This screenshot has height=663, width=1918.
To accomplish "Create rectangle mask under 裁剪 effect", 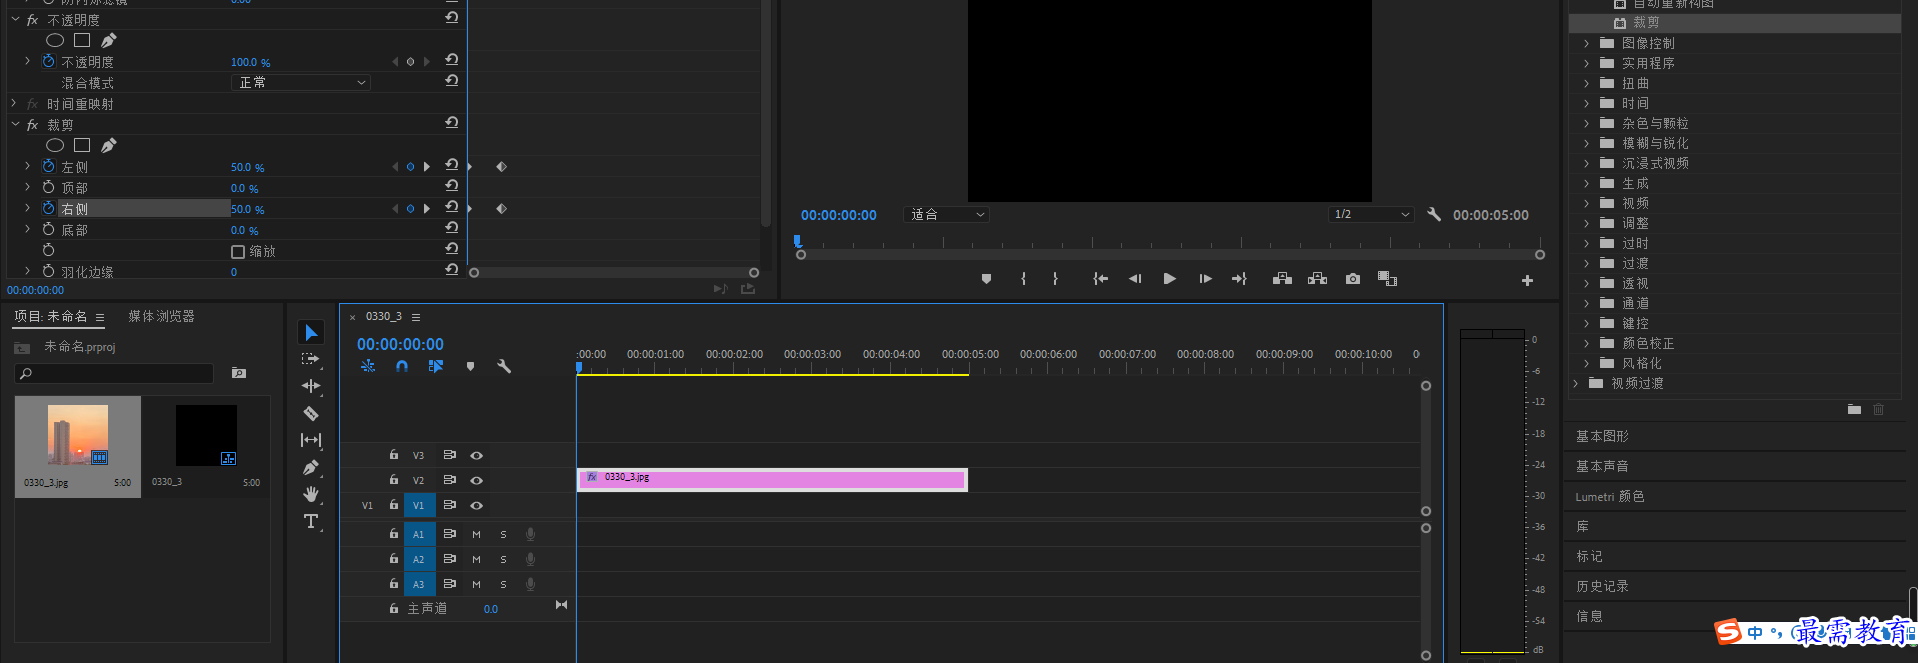I will coord(82,145).
